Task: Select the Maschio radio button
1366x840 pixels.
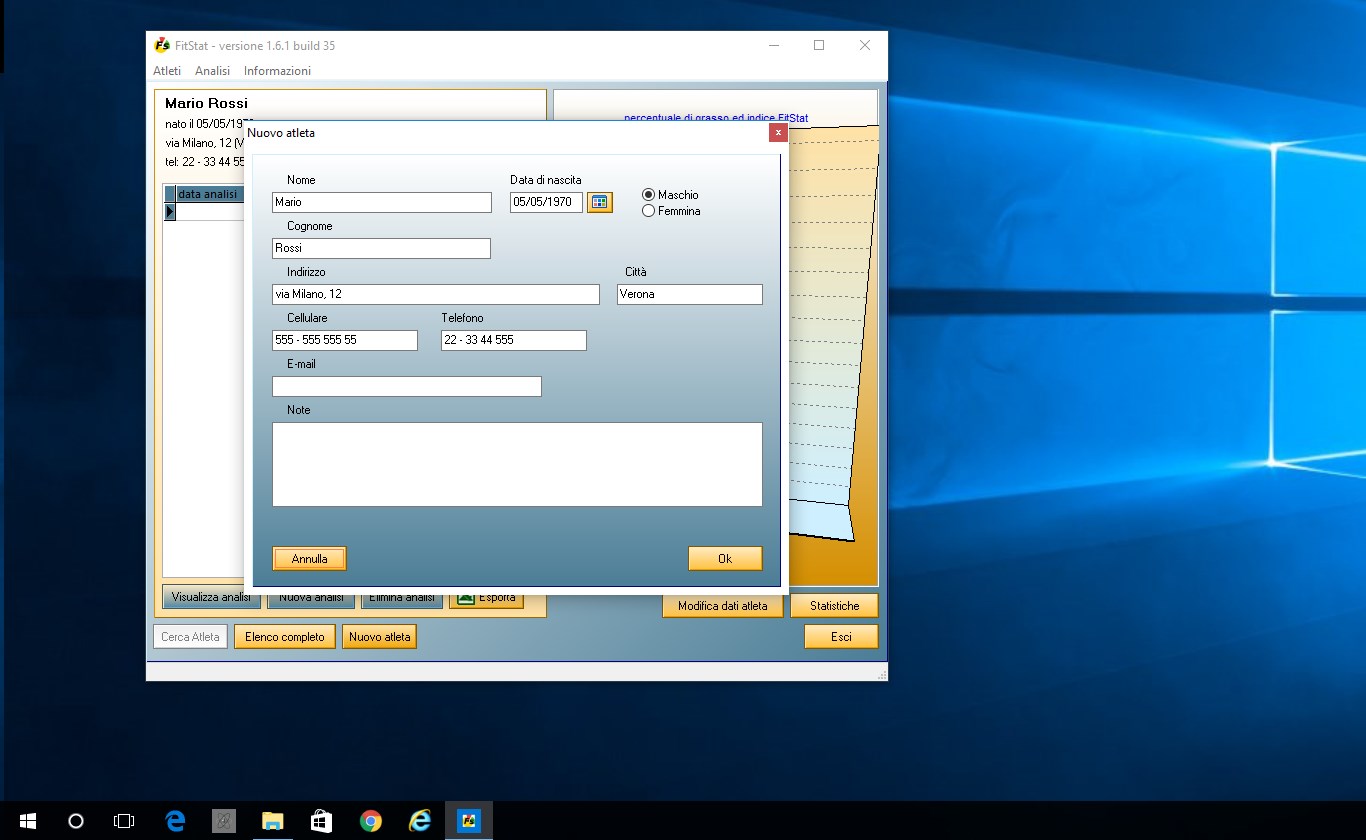Action: (649, 195)
